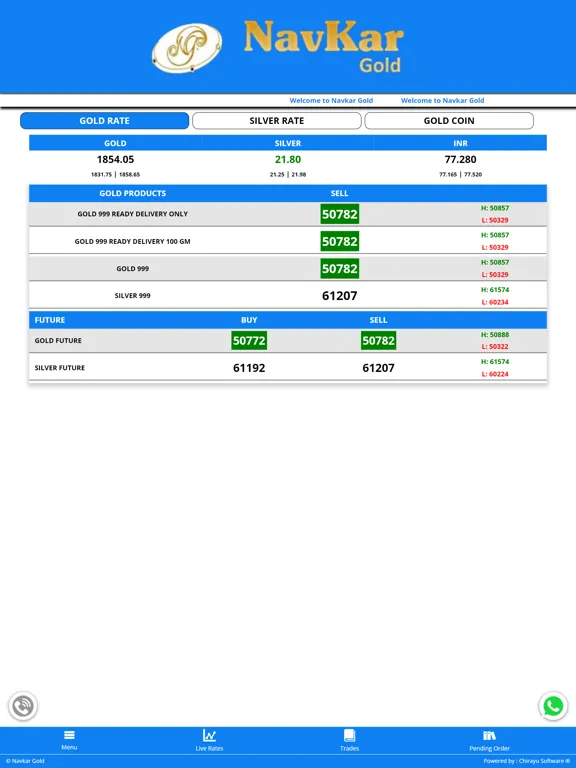Image resolution: width=576 pixels, height=768 pixels.
Task: Click the 'GOLD PRODUCTS' column header
Action: [132, 193]
